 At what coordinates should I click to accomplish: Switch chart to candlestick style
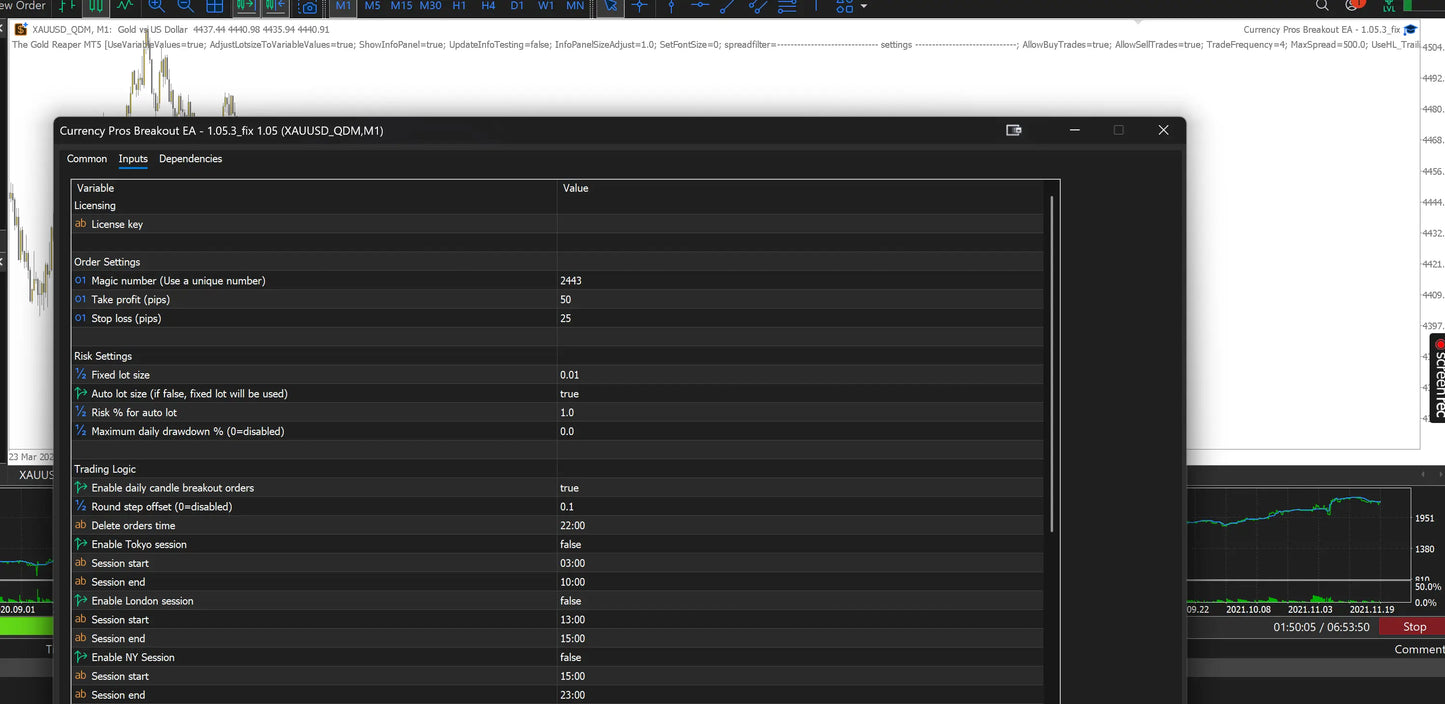click(x=95, y=6)
